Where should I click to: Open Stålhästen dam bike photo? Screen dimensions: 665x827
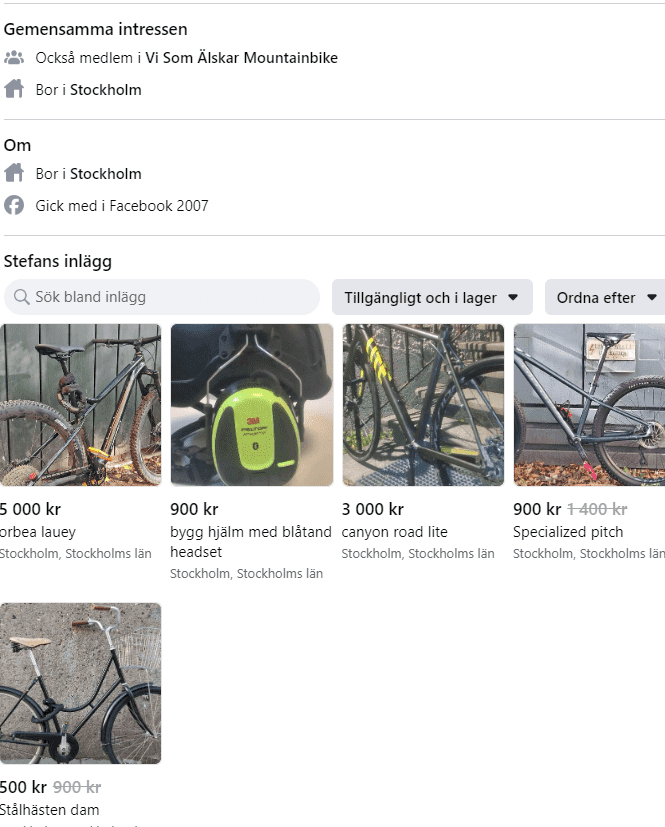pyautogui.click(x=80, y=683)
